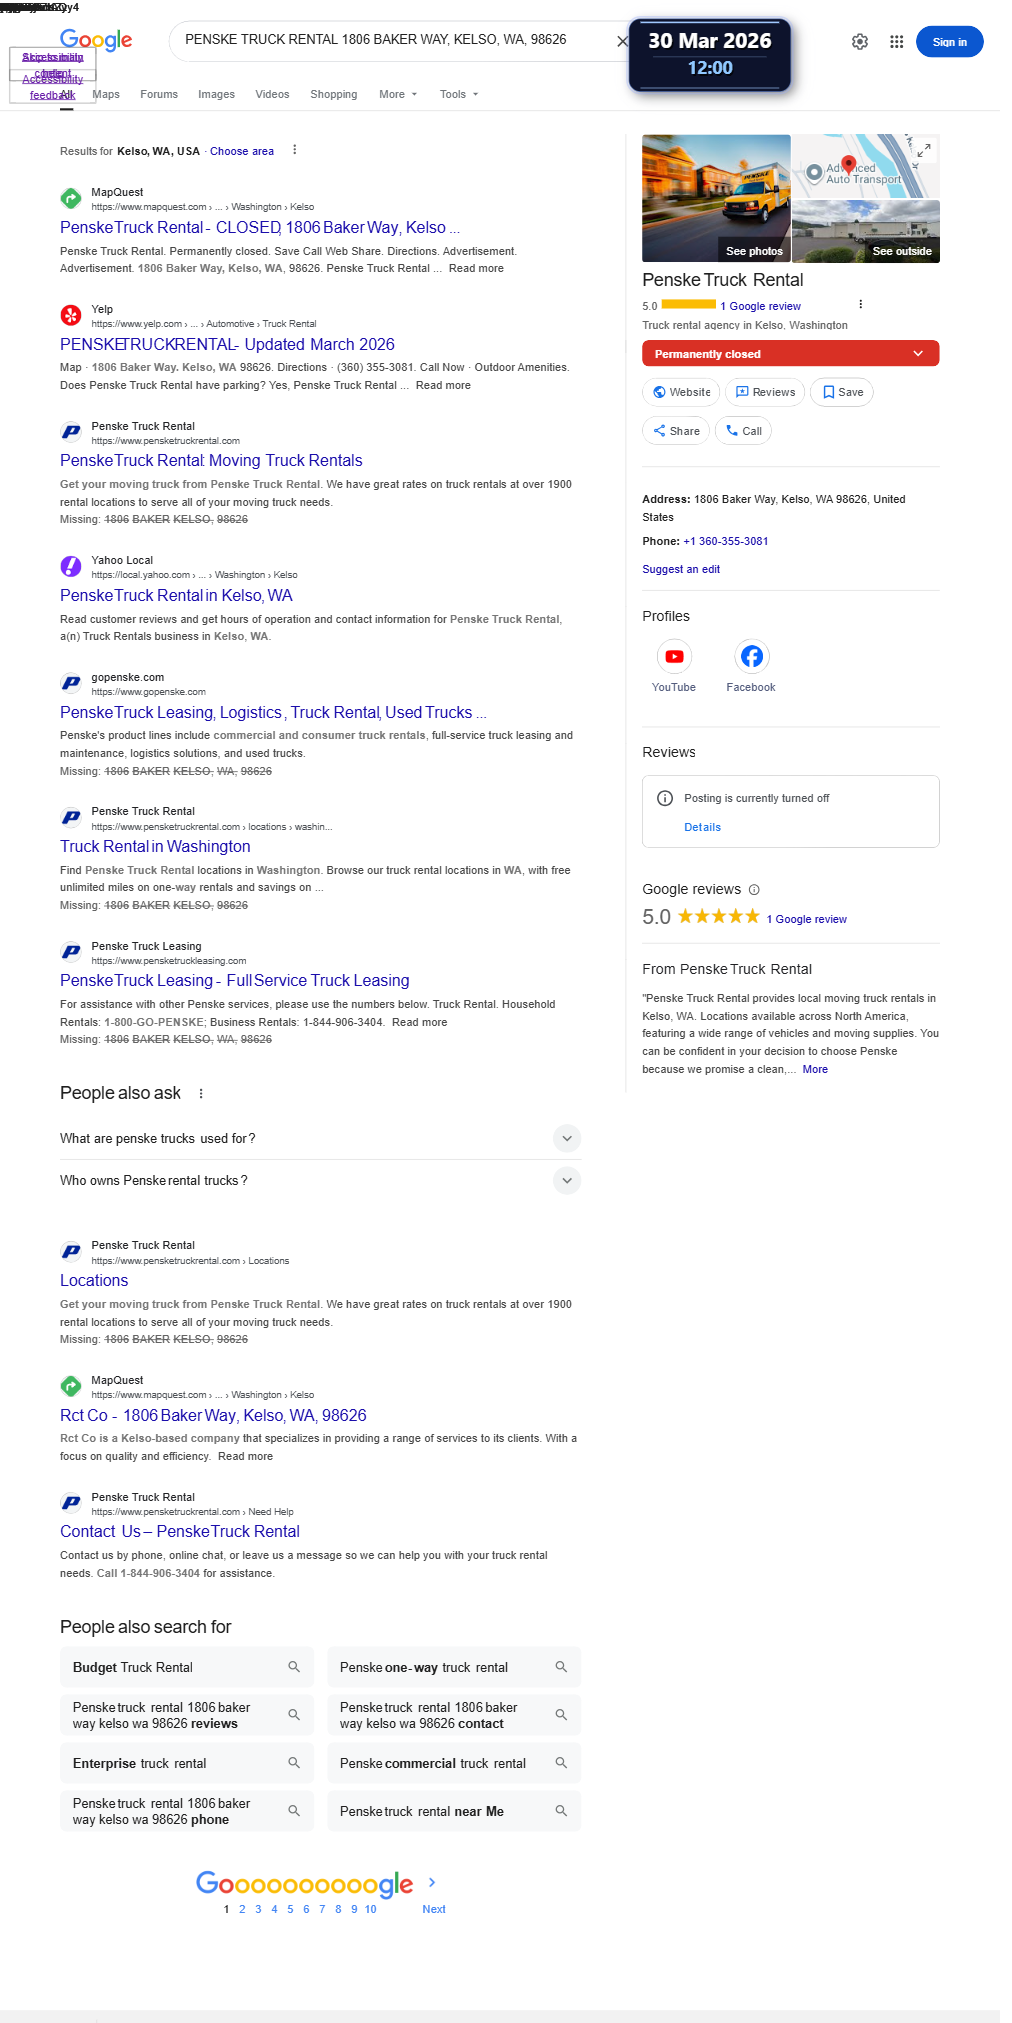Expand "Who owns Penske rental trucks?"
This screenshot has width=1012, height=2023.
(x=566, y=1180)
